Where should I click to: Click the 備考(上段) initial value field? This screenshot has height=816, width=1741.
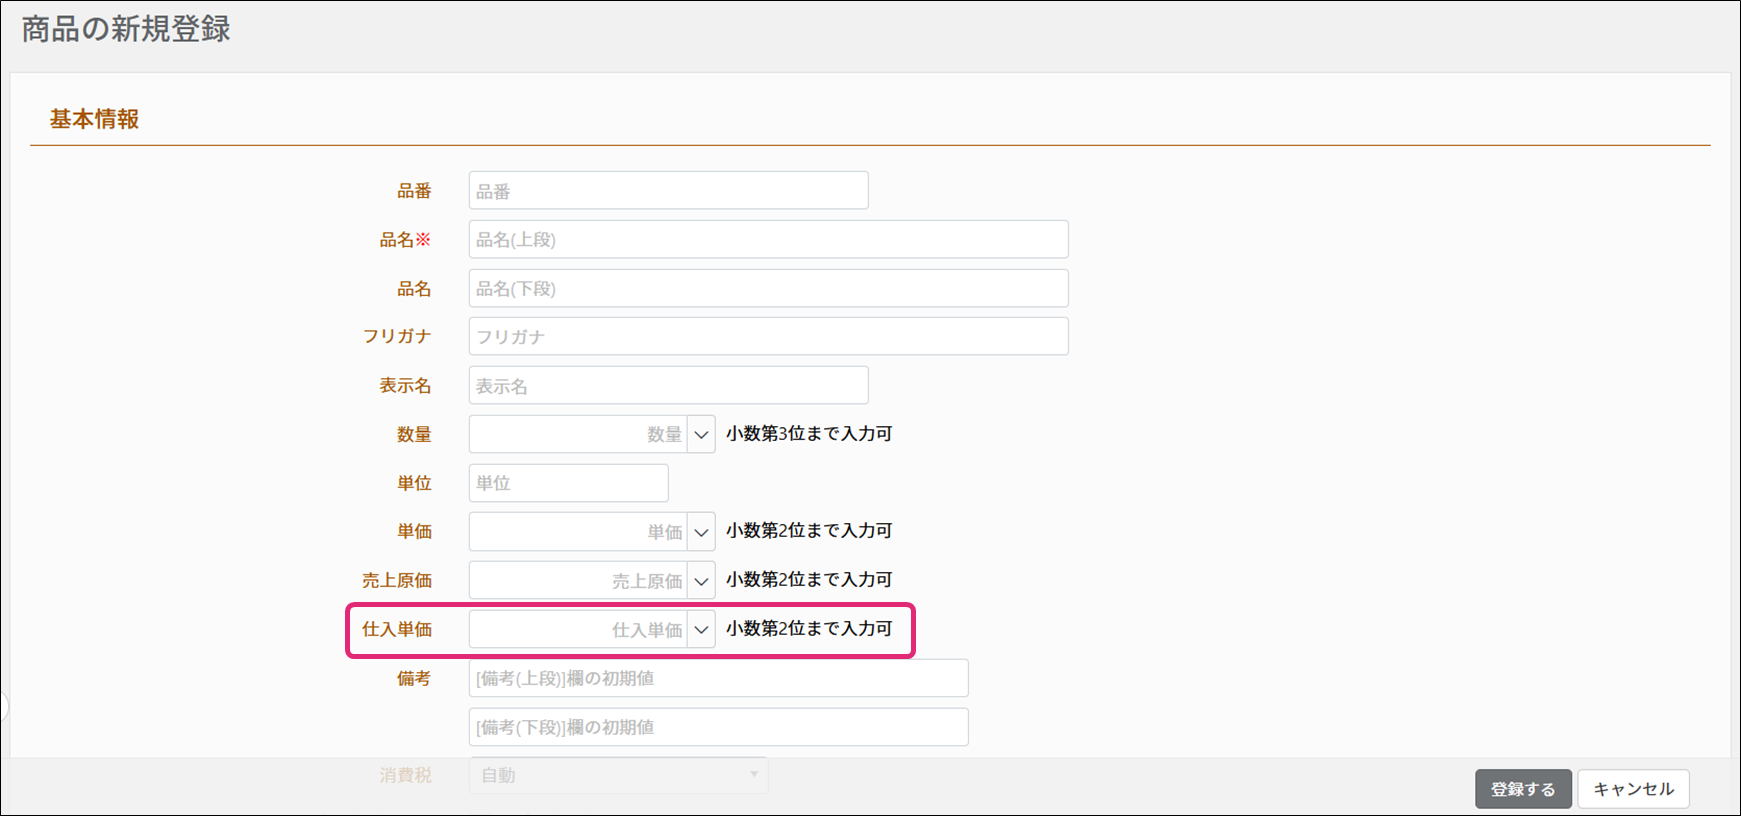tap(718, 678)
